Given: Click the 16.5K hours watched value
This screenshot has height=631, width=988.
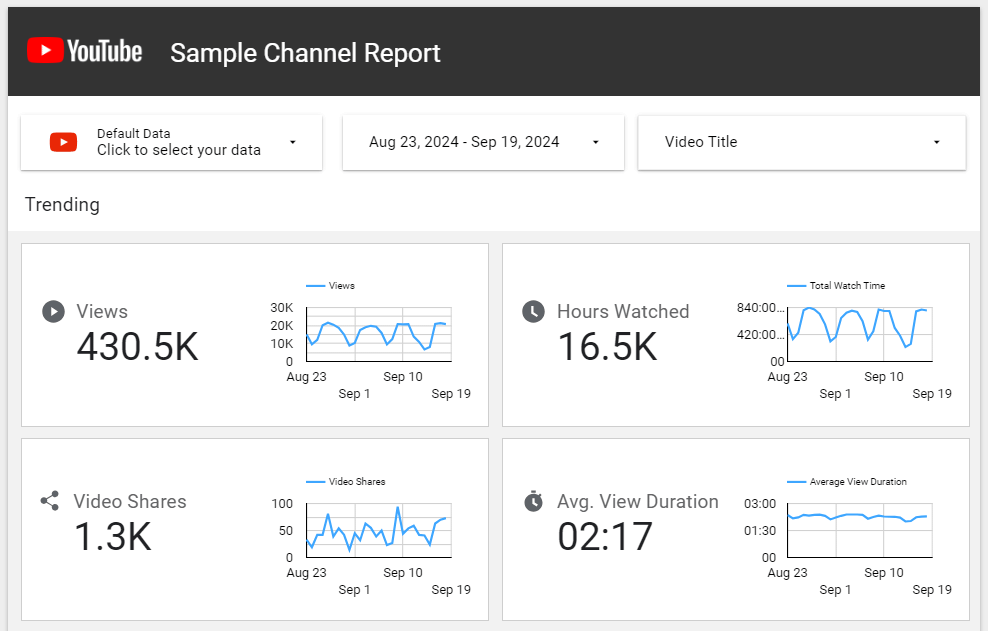Looking at the screenshot, I should click(x=607, y=347).
